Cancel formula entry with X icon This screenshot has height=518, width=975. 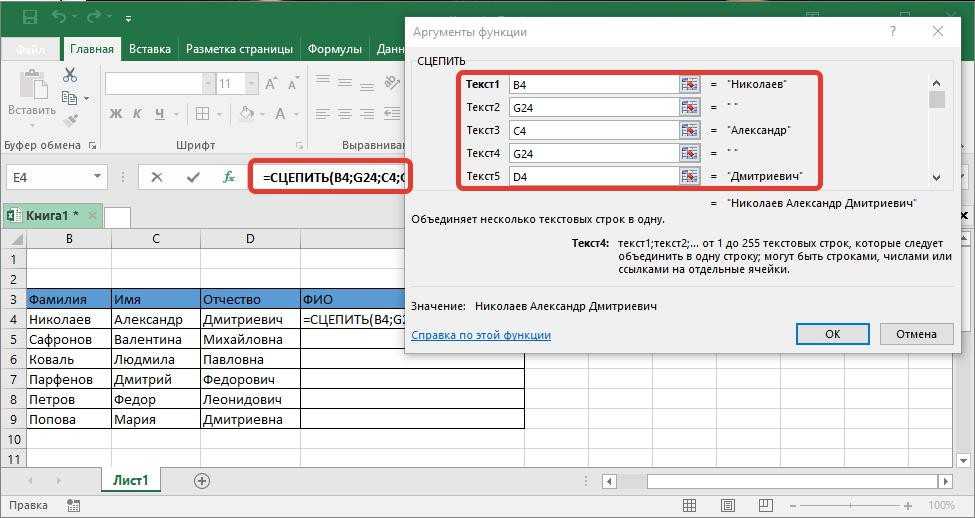click(157, 177)
